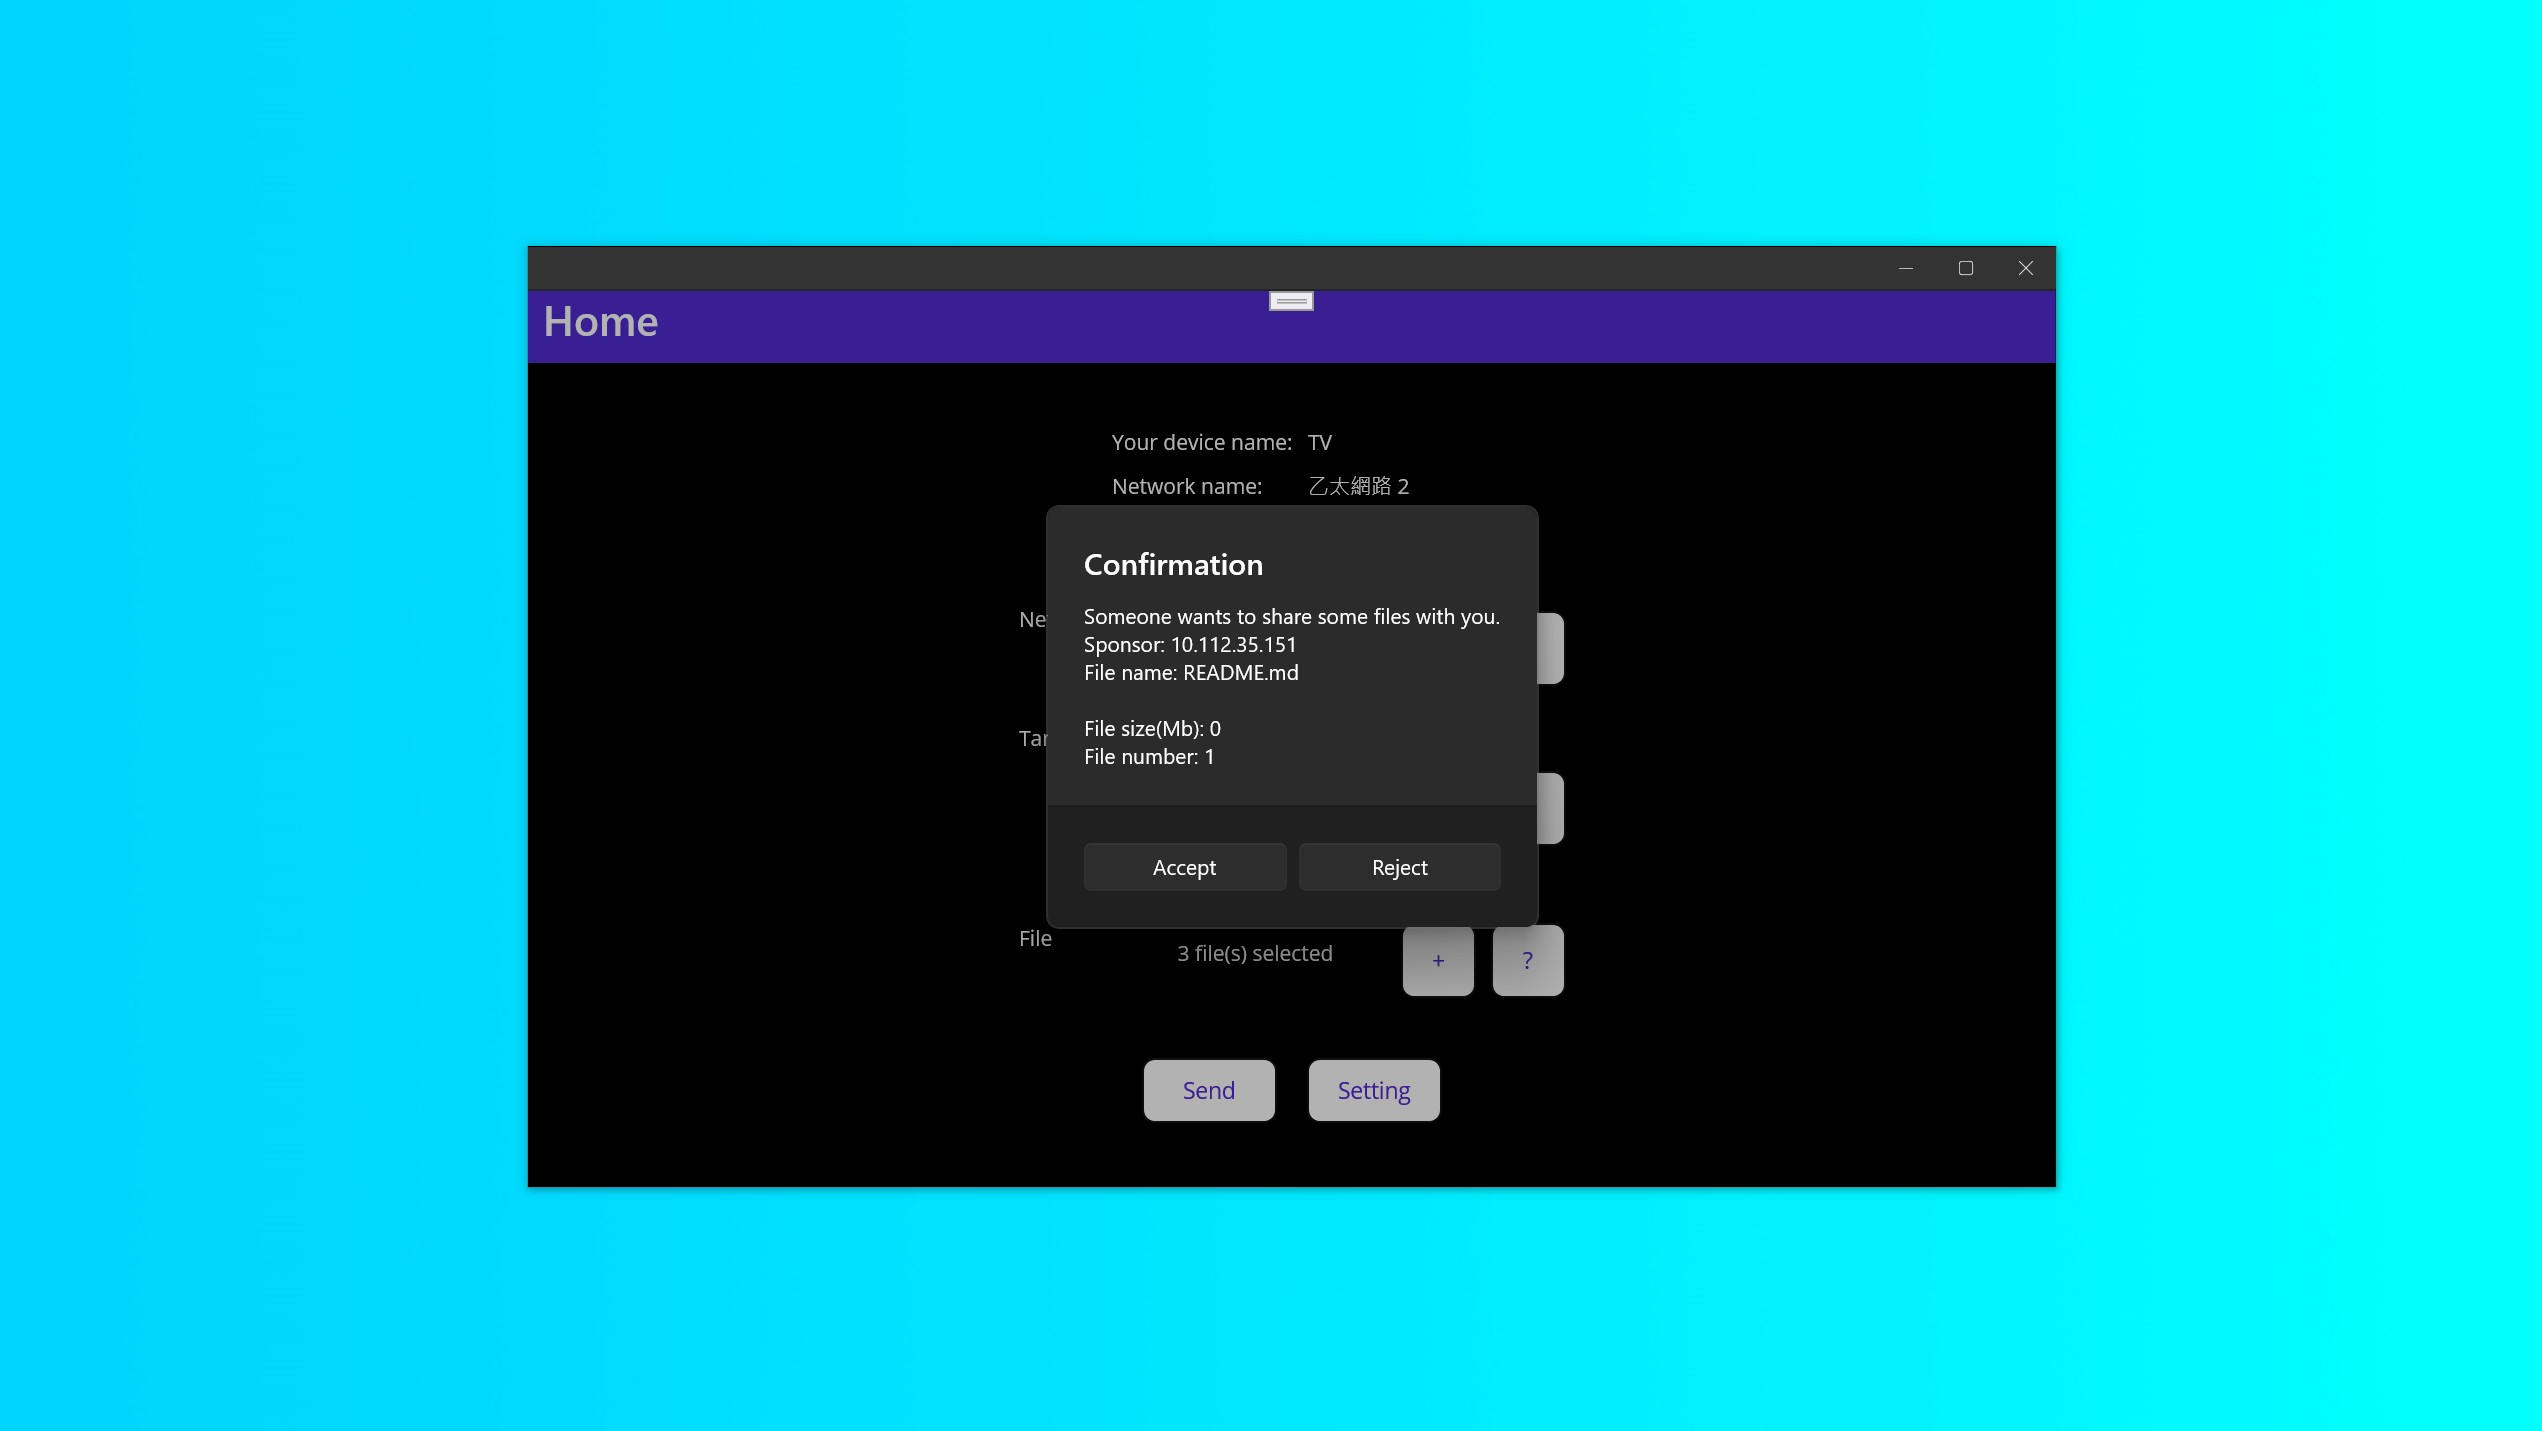Image resolution: width=2542 pixels, height=1431 pixels.
Task: Accept the incoming file share
Action: click(x=1184, y=867)
